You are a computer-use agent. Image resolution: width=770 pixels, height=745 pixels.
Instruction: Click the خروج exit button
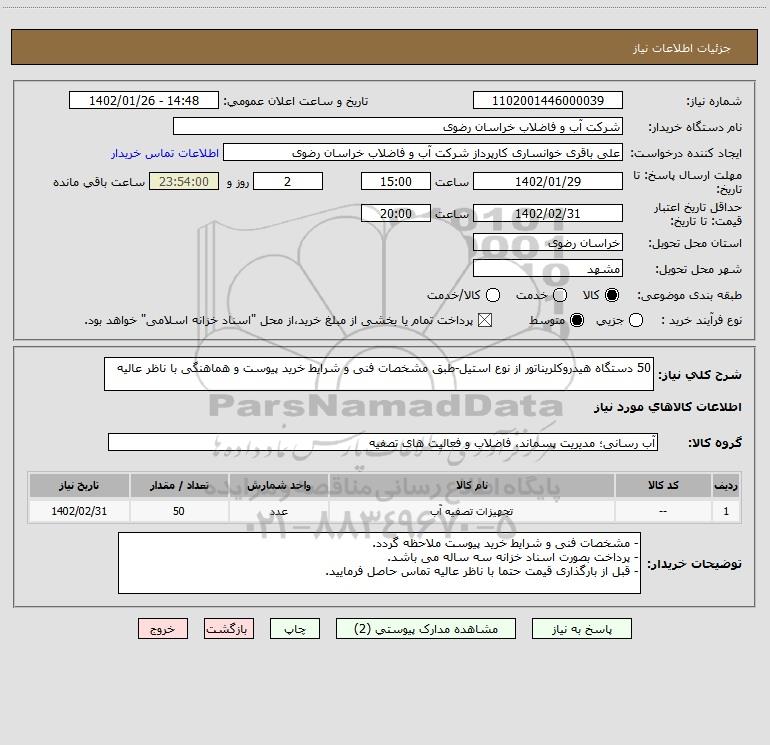pos(163,629)
